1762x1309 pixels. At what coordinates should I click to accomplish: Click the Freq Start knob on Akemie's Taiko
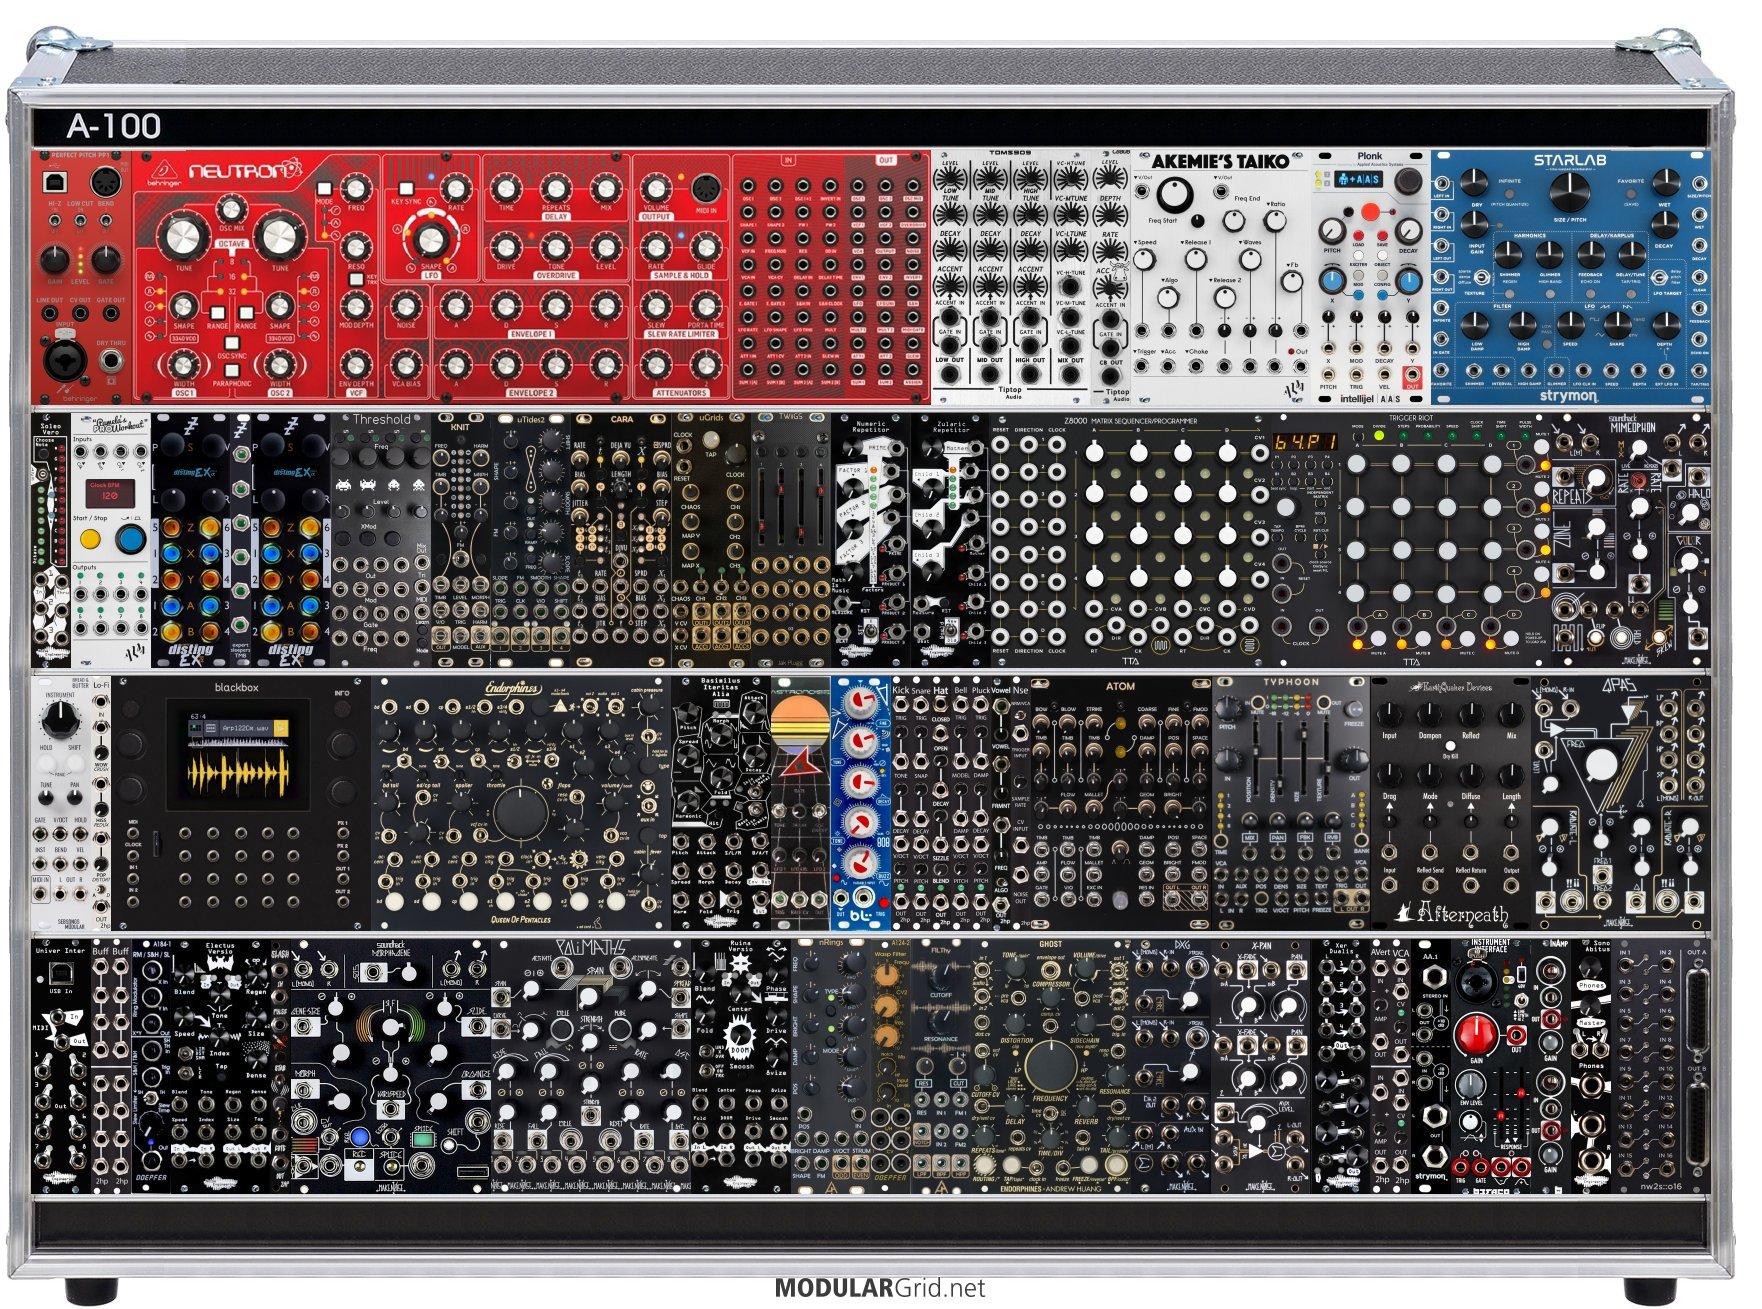1175,195
